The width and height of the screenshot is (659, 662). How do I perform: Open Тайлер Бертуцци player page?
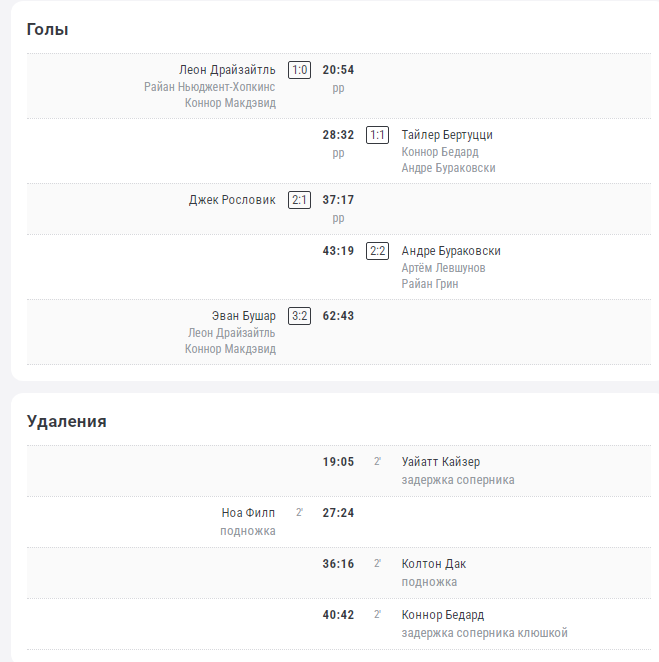447,135
